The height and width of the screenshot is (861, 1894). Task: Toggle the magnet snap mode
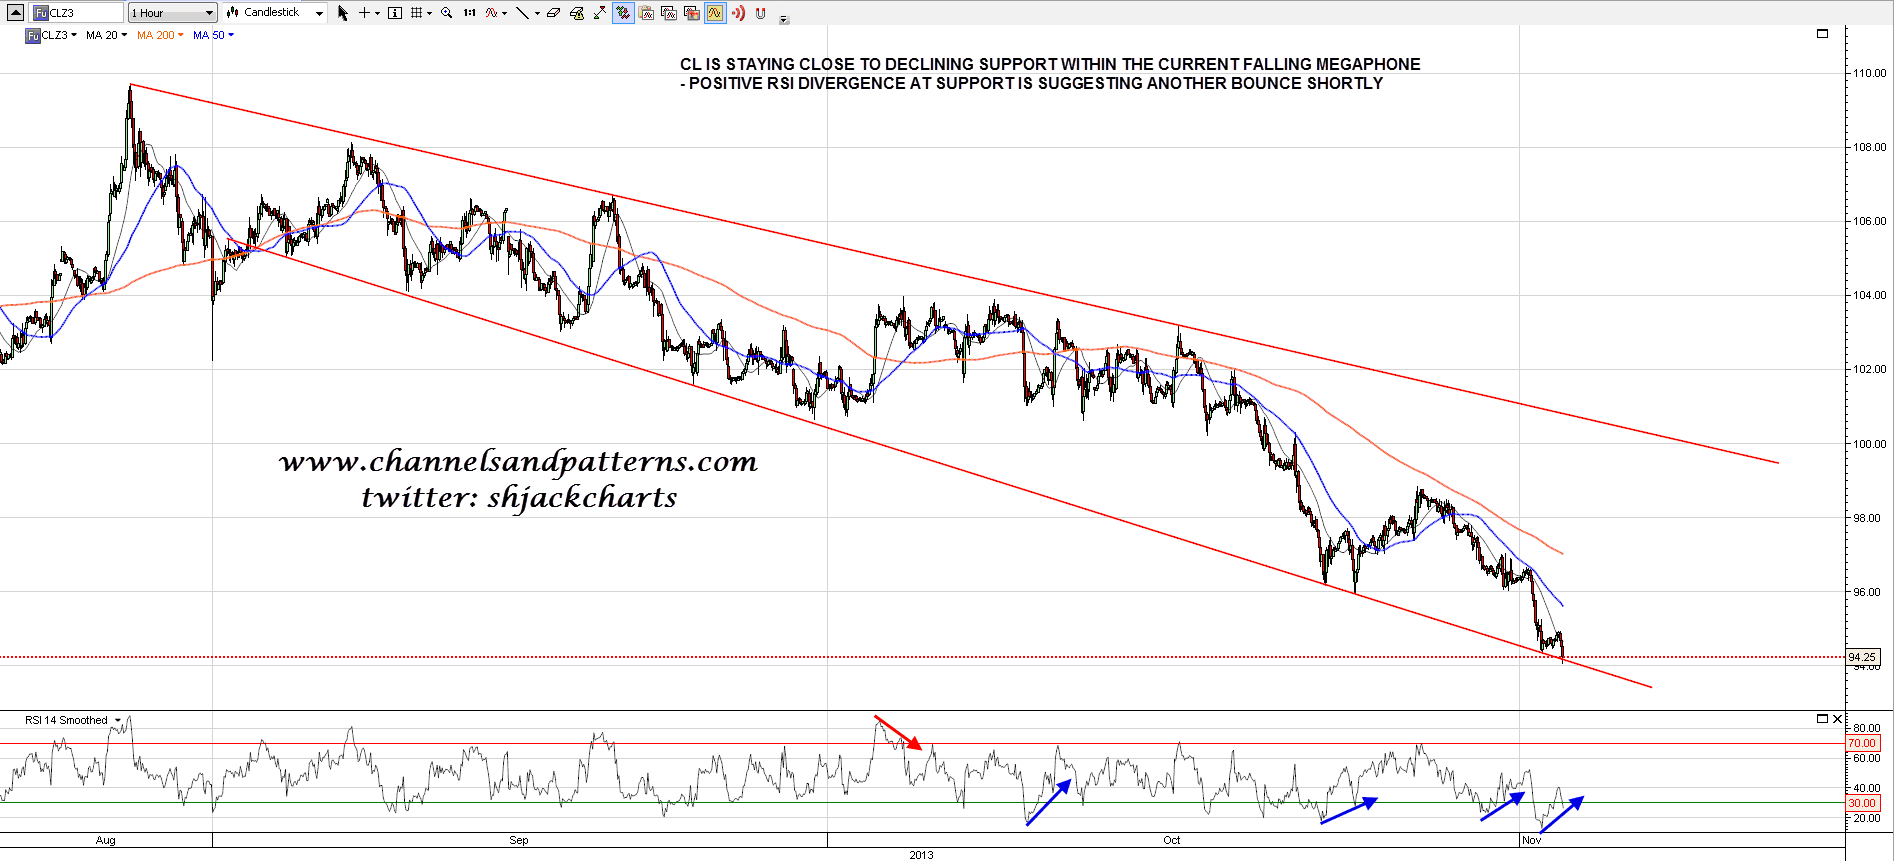click(761, 13)
